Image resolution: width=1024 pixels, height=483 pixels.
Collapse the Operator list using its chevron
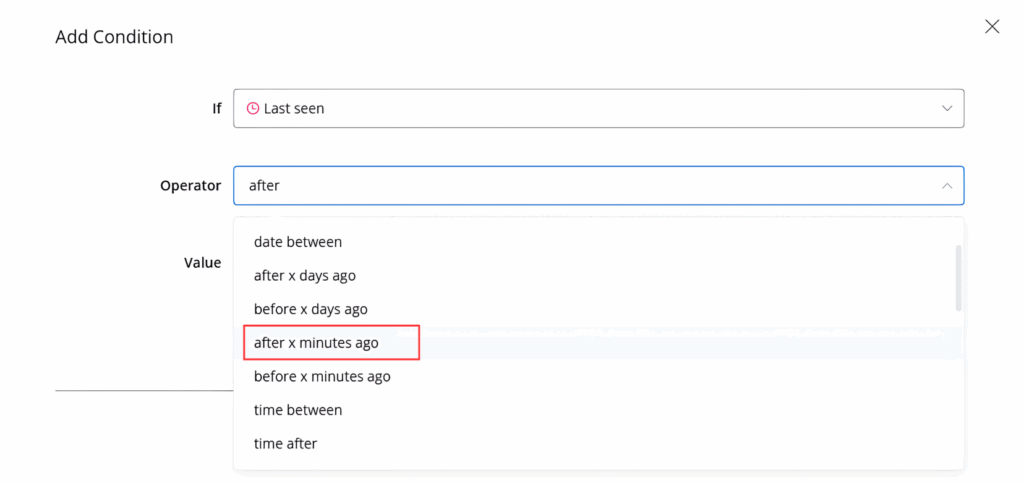pos(947,185)
